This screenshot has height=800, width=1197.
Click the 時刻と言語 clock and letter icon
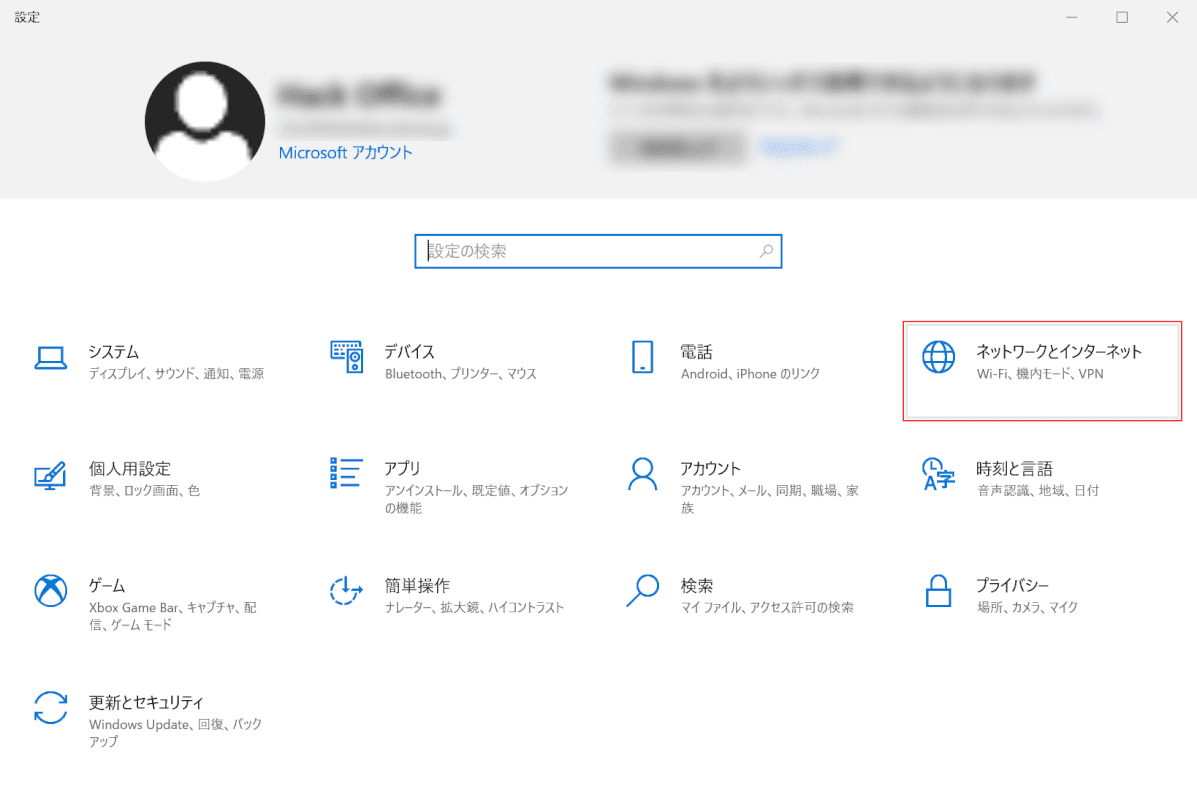tap(938, 474)
